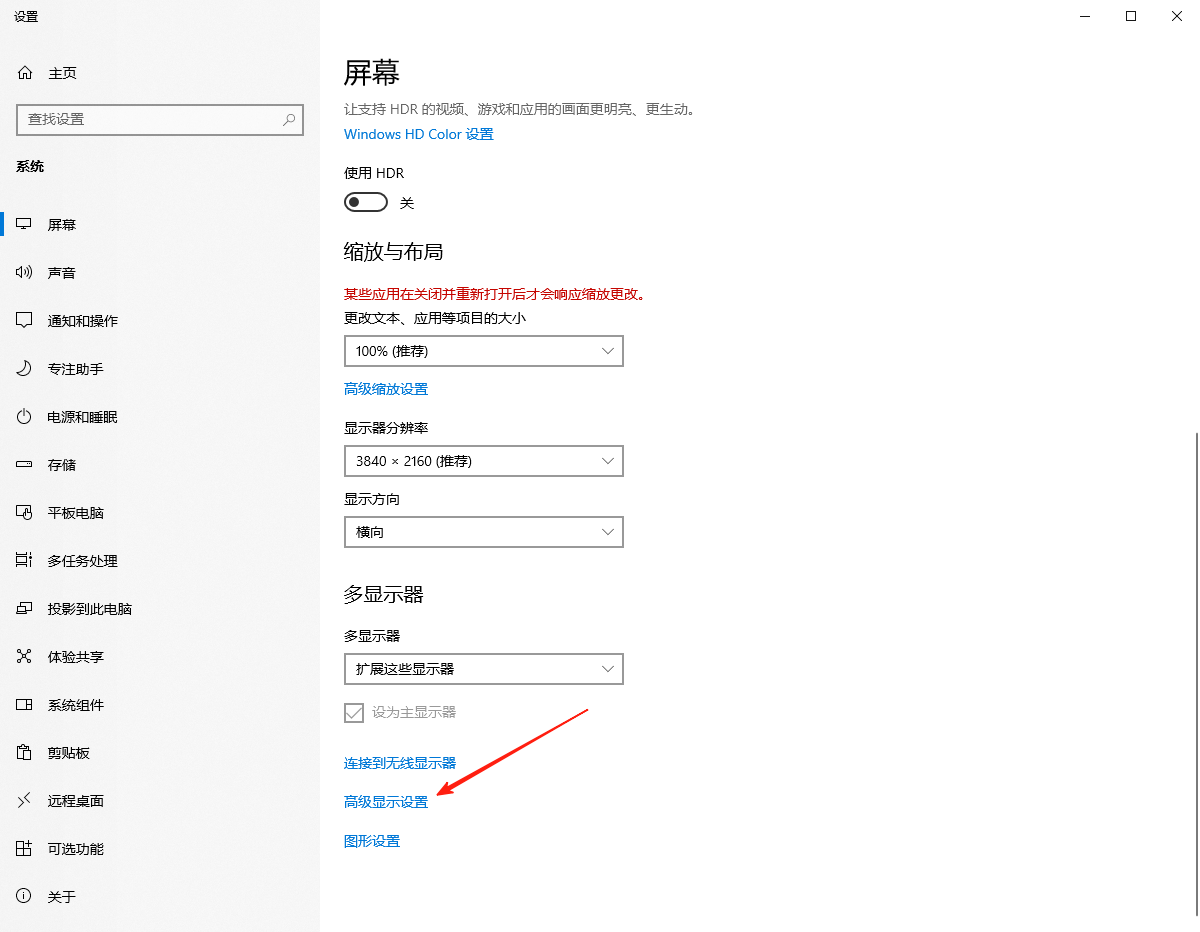Toggle the 使用 HDR switch
The image size is (1200, 932).
(365, 203)
